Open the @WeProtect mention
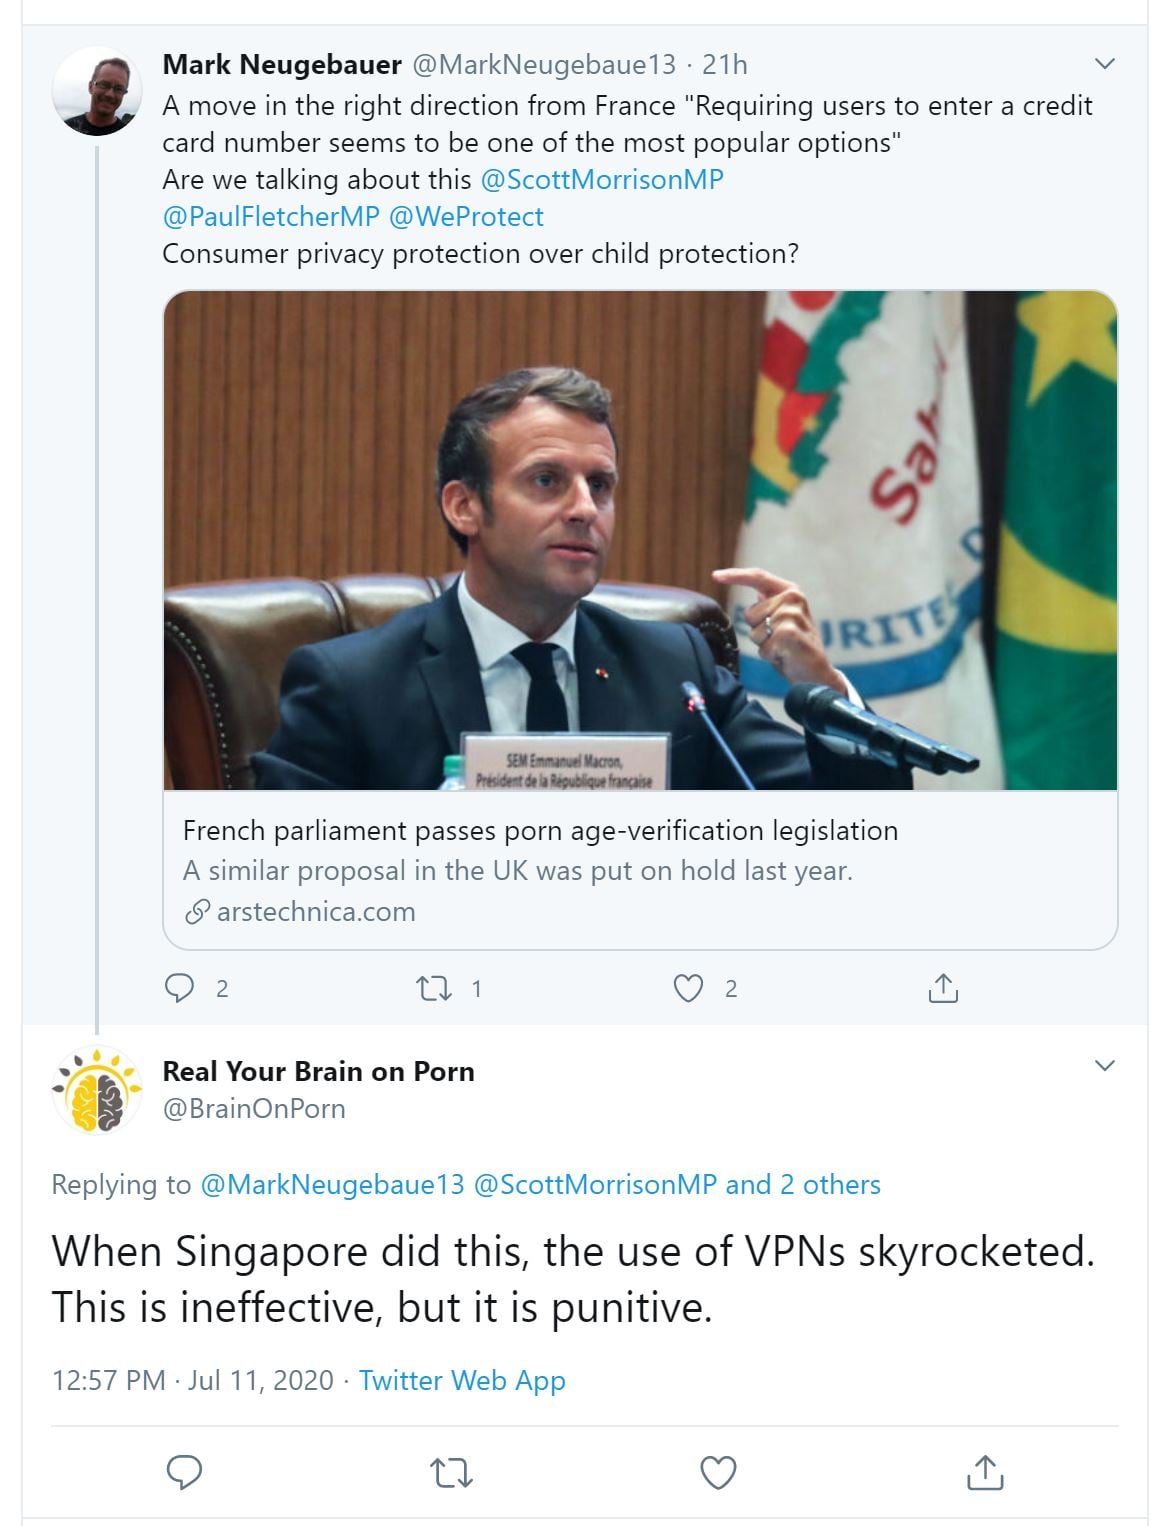The height and width of the screenshot is (1526, 1168). [466, 217]
